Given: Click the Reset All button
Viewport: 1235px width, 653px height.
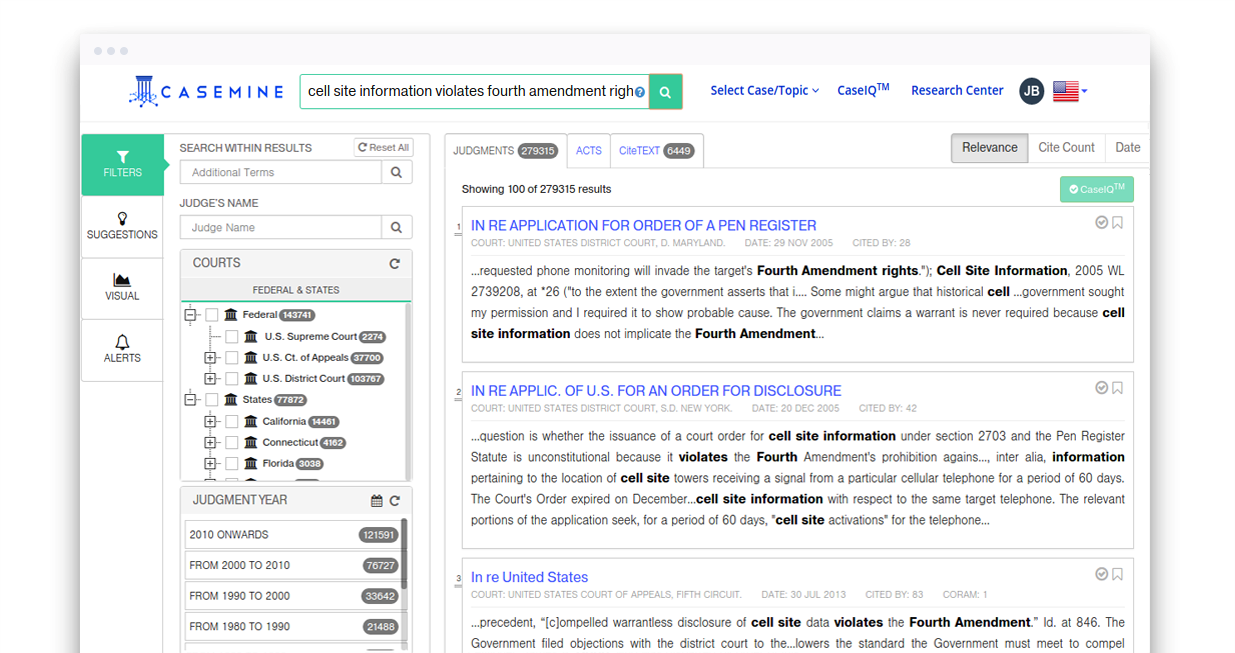Looking at the screenshot, I should (383, 146).
